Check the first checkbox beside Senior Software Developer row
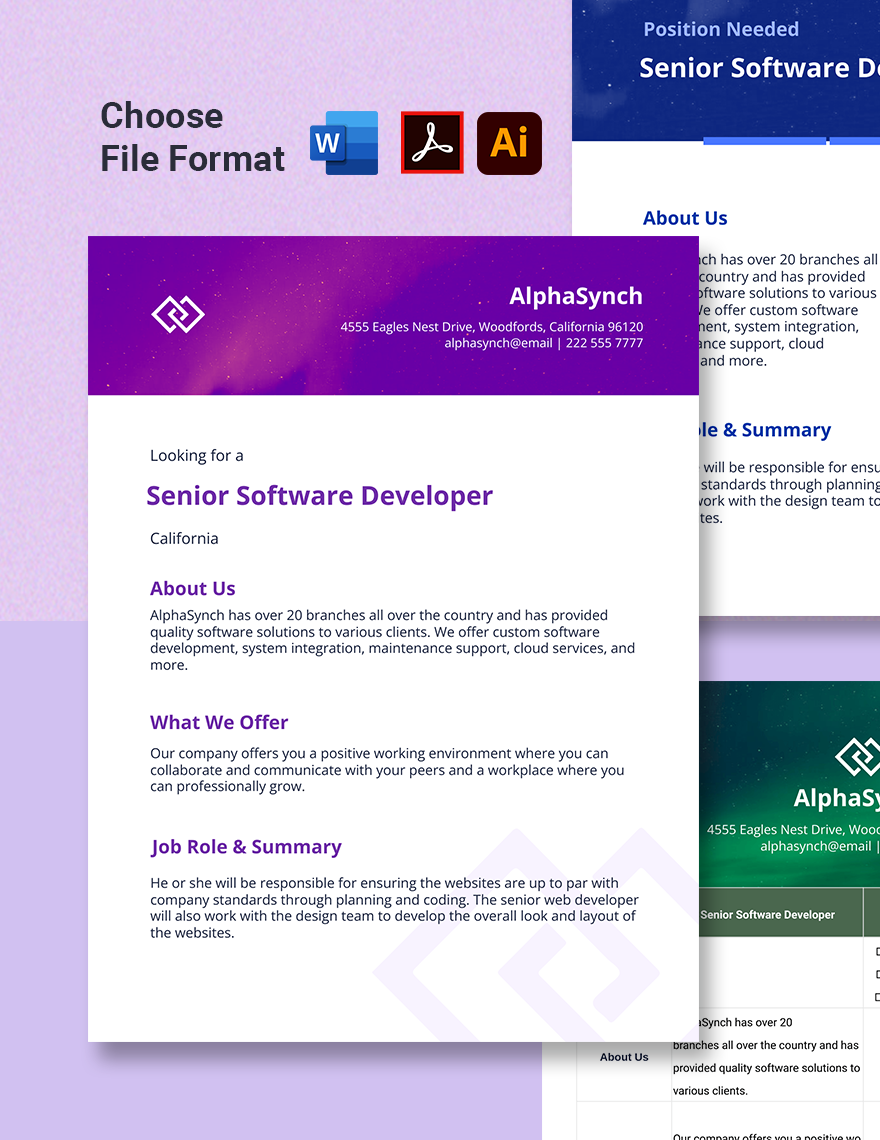880x1140 pixels. (x=877, y=951)
